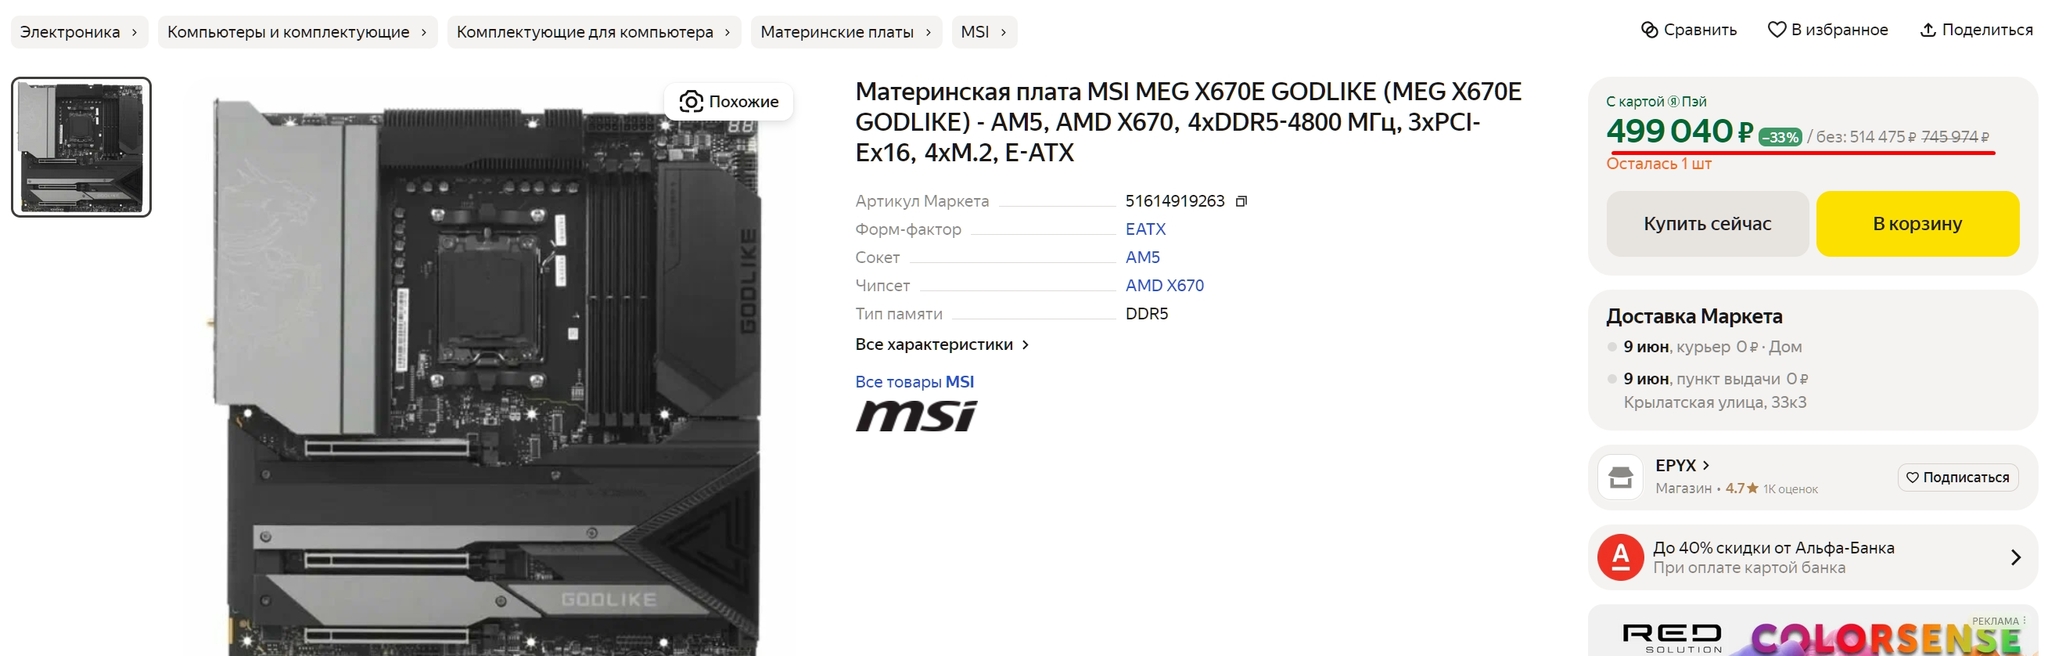Open the Alfa-Bank discount offer arrow
This screenshot has width=2048, height=656.
(2015, 557)
